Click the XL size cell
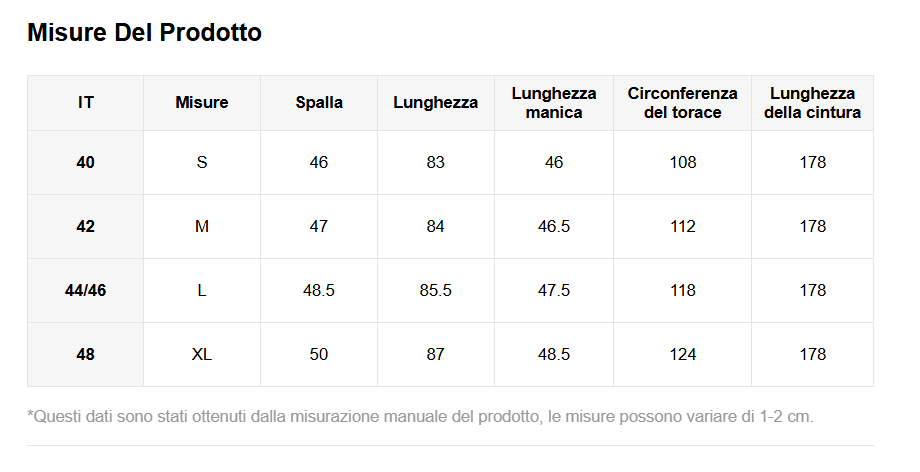This screenshot has height=472, width=920. point(202,354)
